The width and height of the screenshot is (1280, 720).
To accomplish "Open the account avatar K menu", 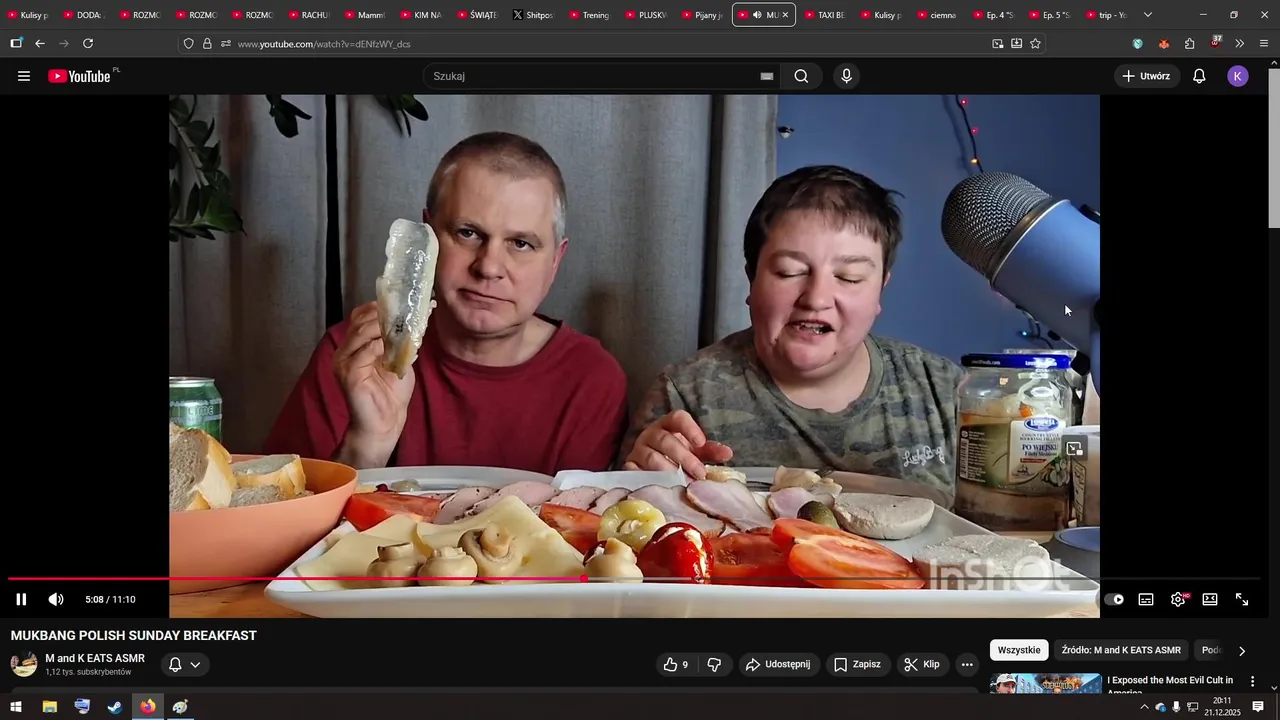I will [1238, 76].
